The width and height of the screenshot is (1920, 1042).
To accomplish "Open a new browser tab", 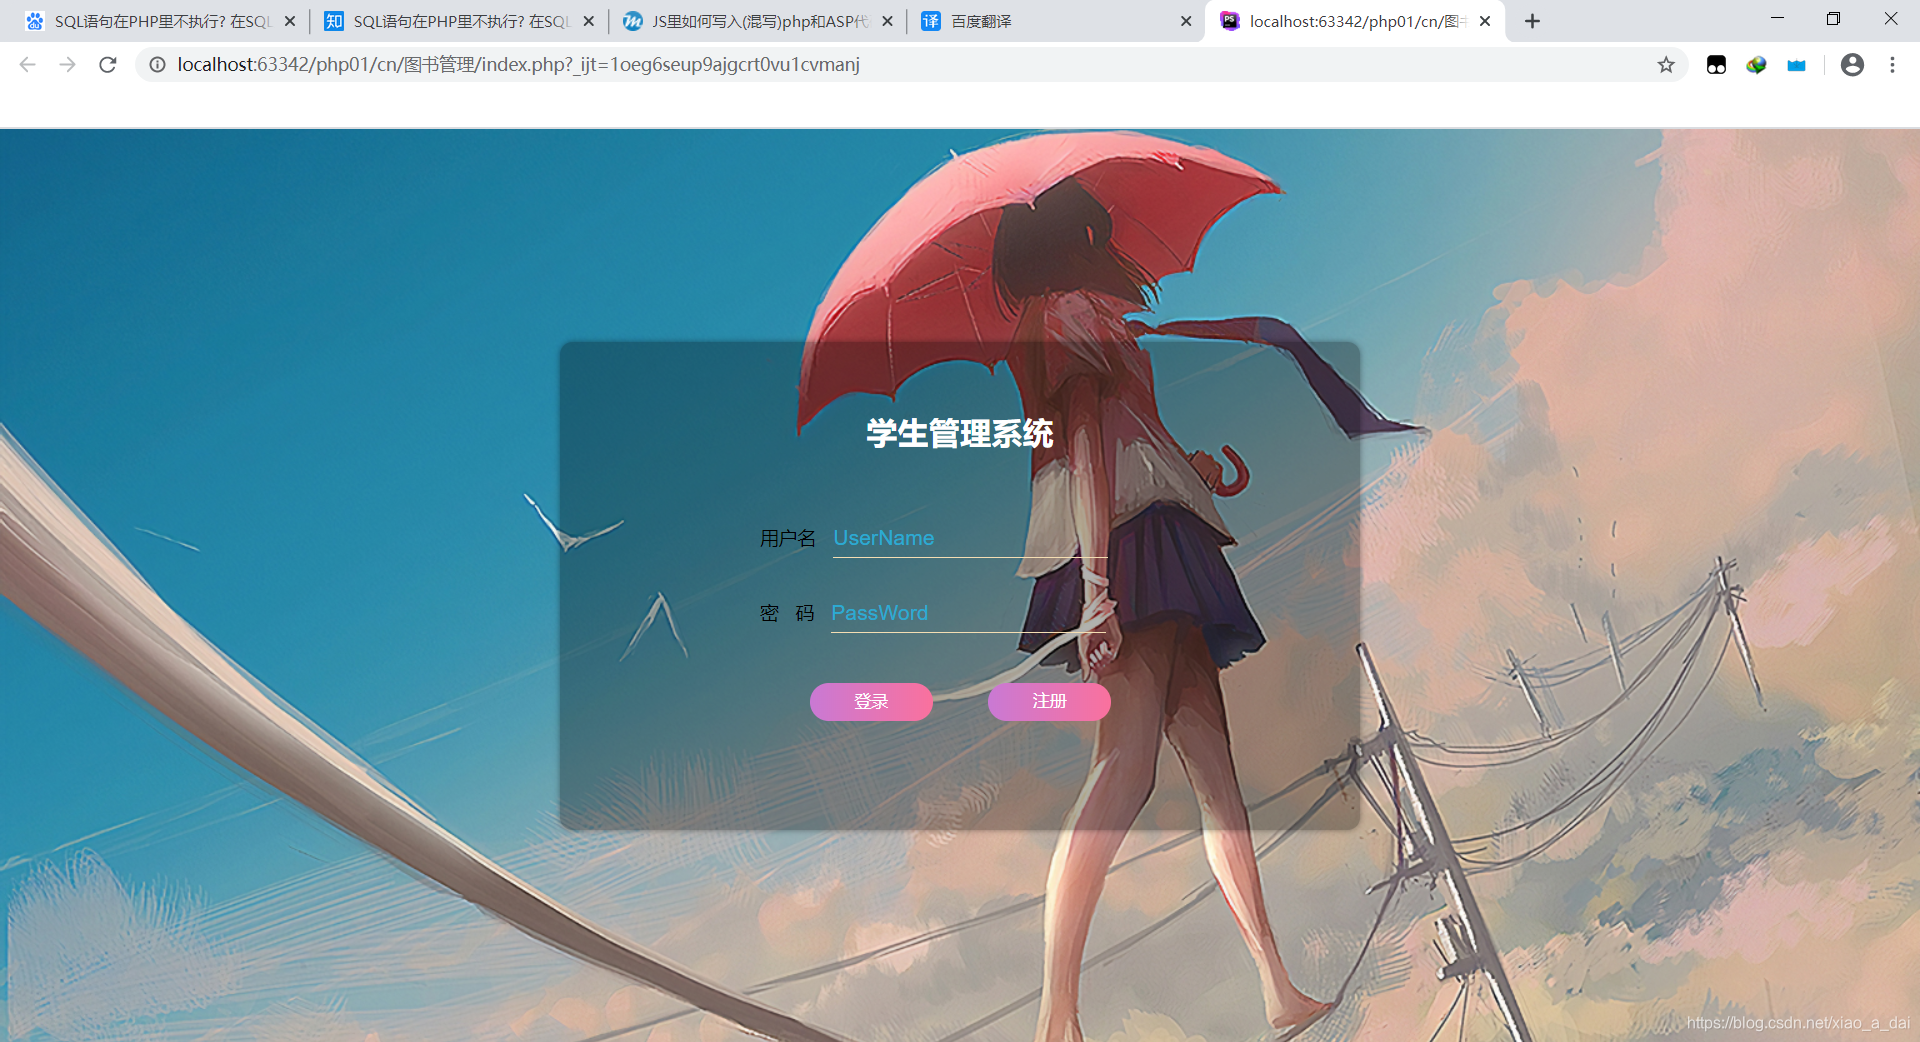I will coord(1532,21).
